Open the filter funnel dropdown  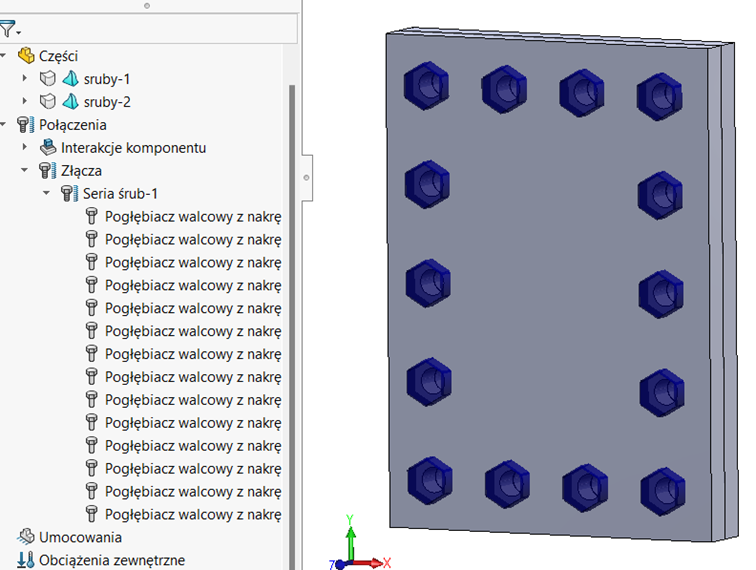[x=10, y=29]
